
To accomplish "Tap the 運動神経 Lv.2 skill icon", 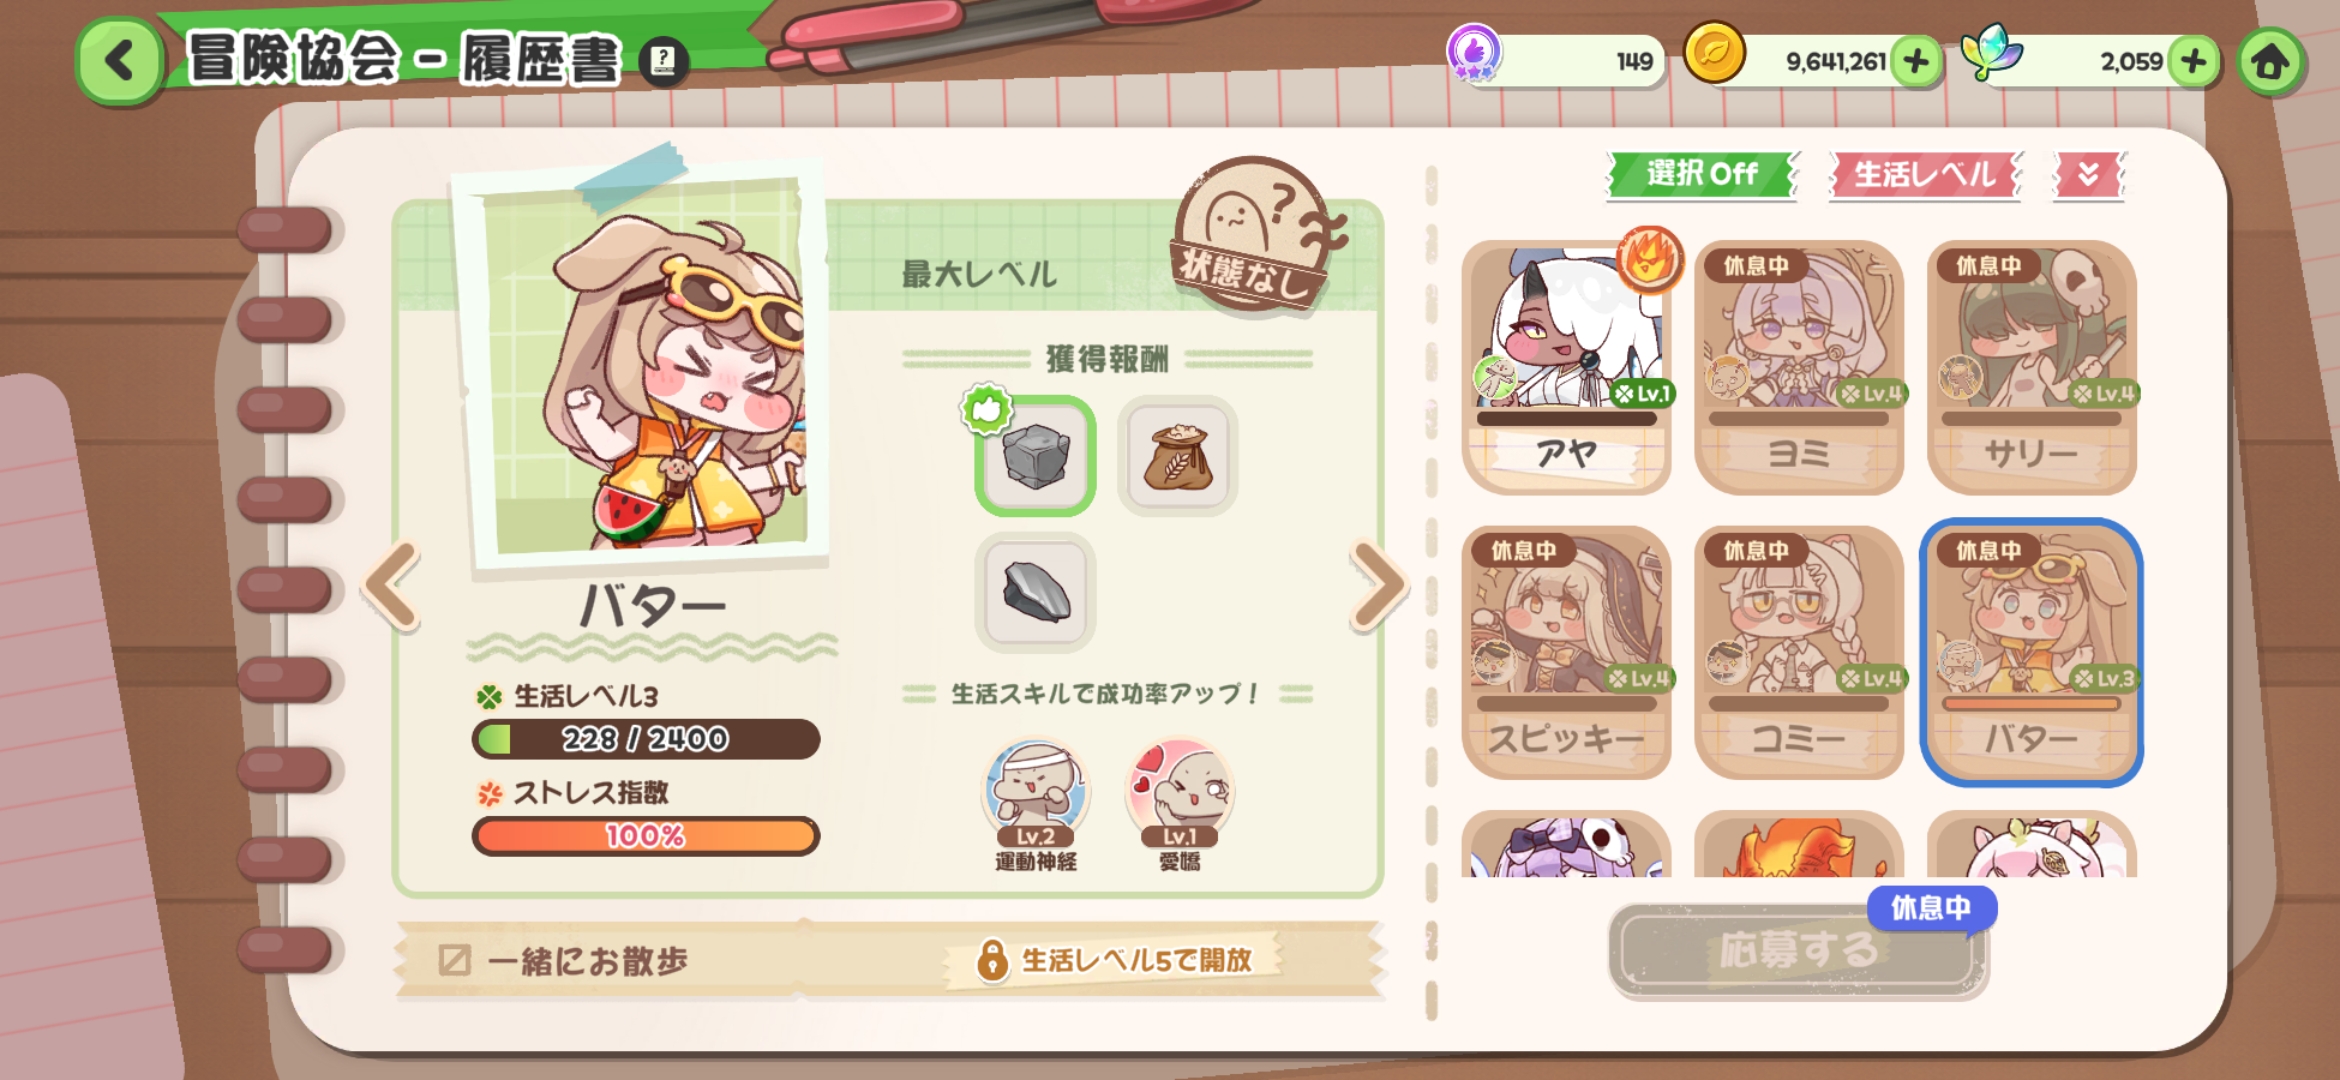I will click(1035, 805).
